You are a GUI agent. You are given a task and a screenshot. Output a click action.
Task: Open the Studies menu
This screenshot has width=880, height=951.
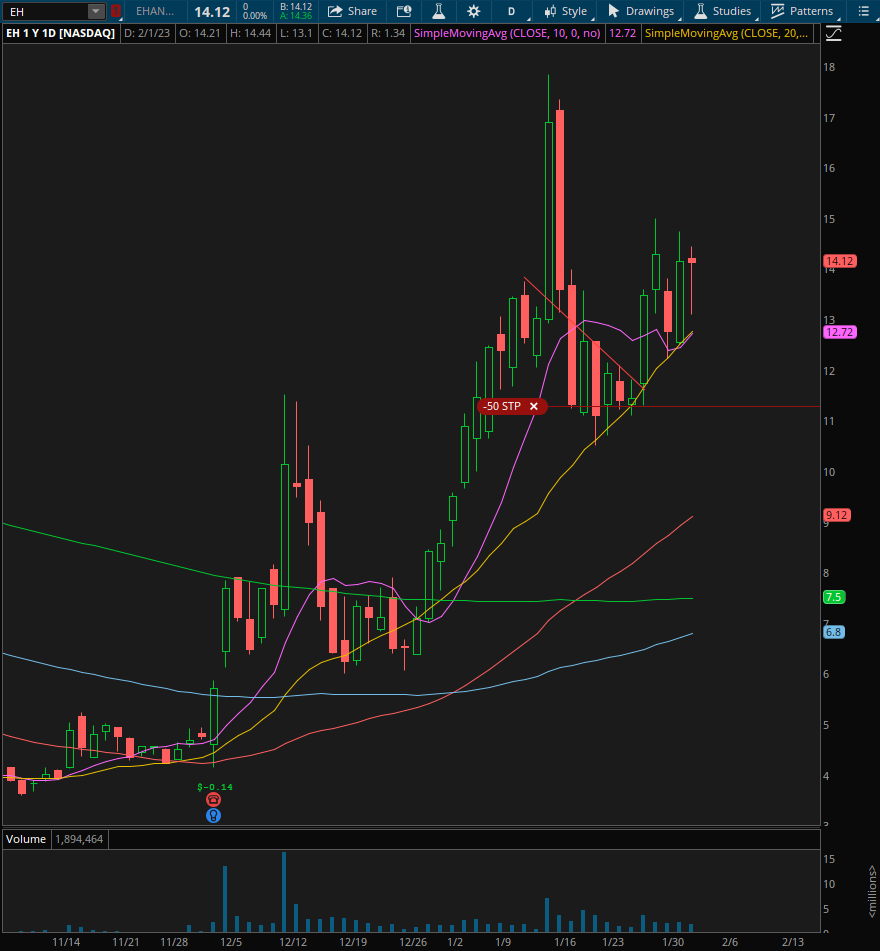tap(723, 11)
